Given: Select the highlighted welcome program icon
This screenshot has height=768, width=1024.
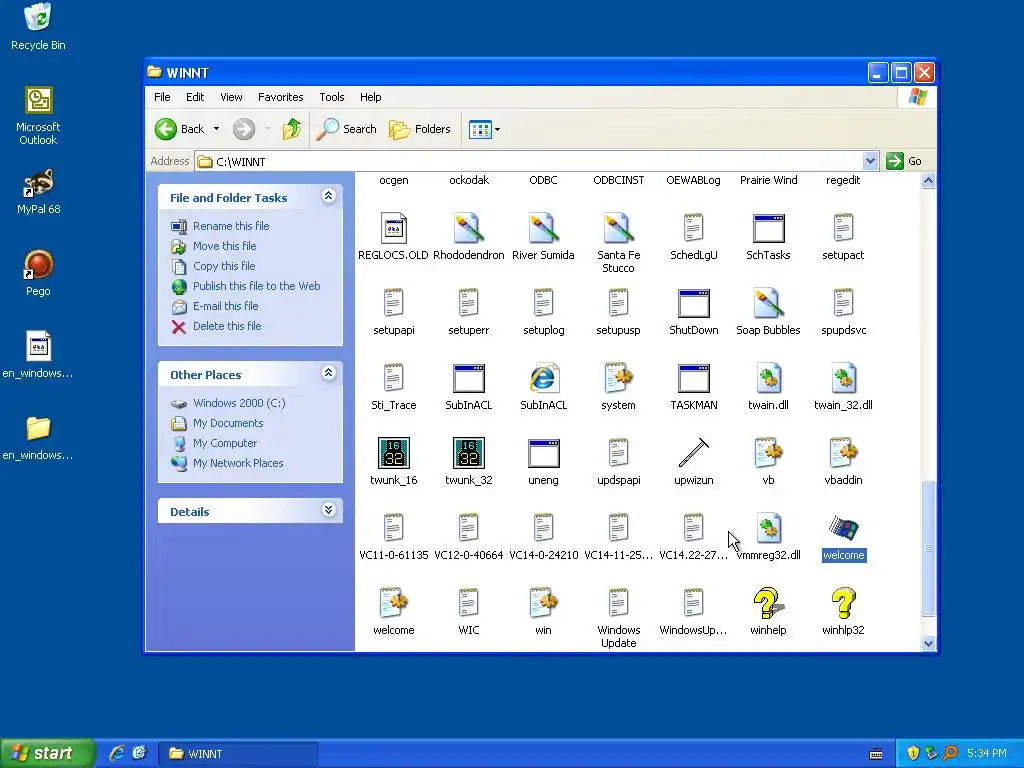Looking at the screenshot, I should point(843,528).
